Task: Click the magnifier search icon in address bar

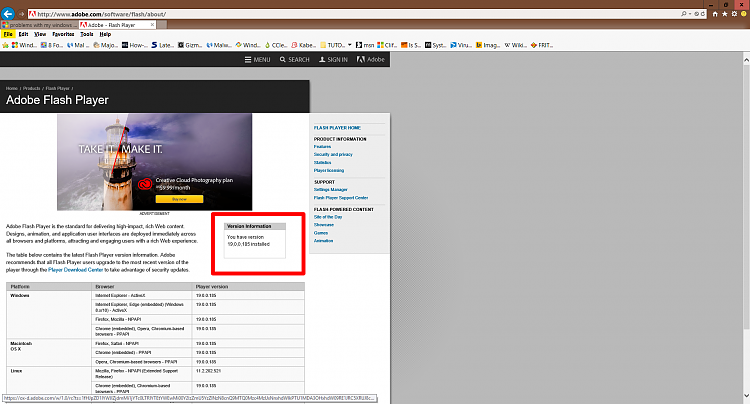Action: point(684,14)
